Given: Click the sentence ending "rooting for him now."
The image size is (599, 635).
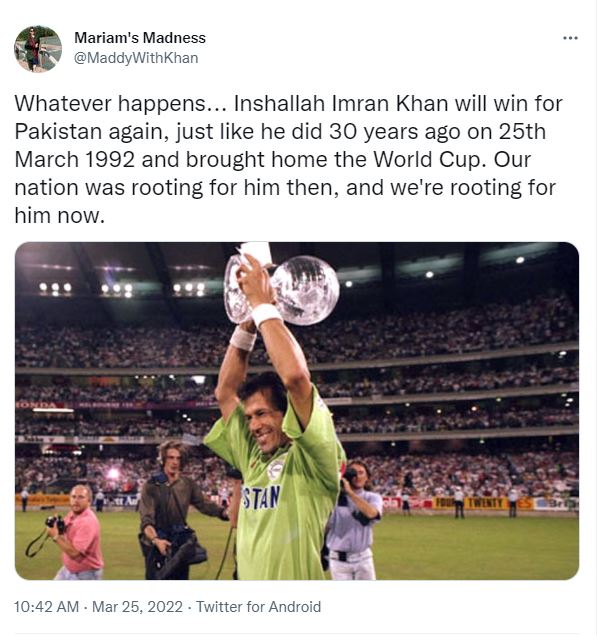Looking at the screenshot, I should click(x=285, y=188).
